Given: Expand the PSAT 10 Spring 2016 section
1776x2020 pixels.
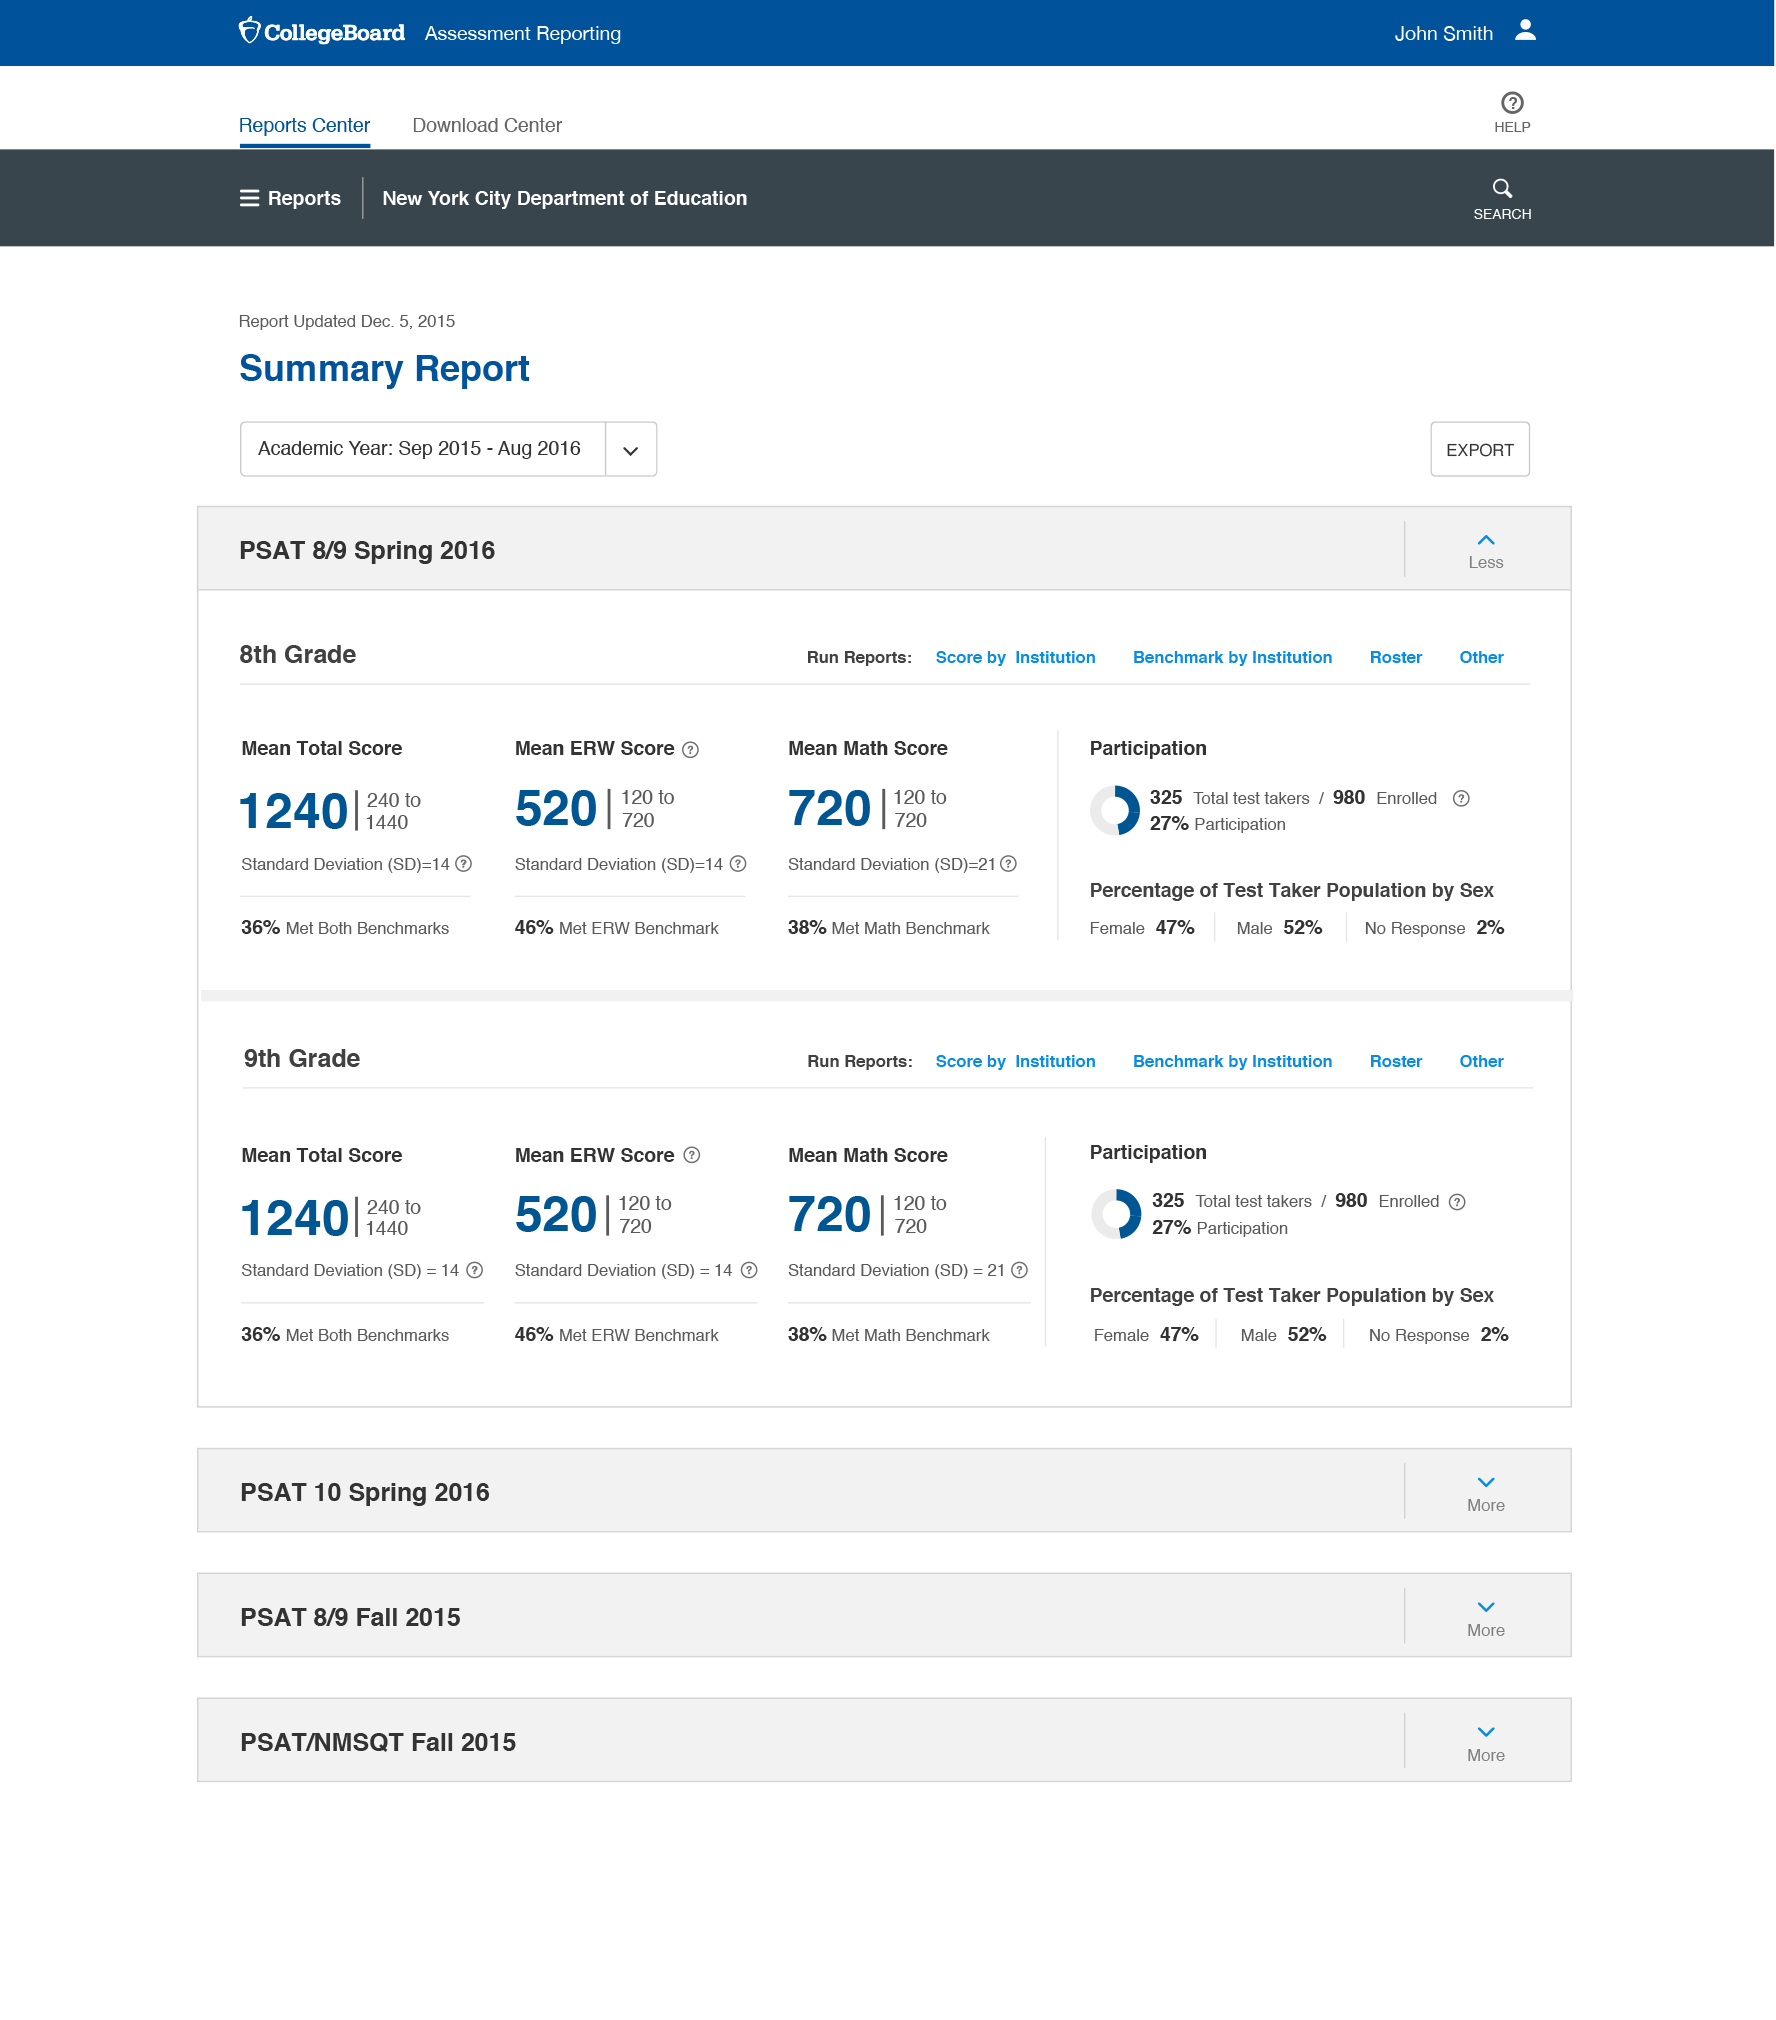Looking at the screenshot, I should point(1486,1490).
